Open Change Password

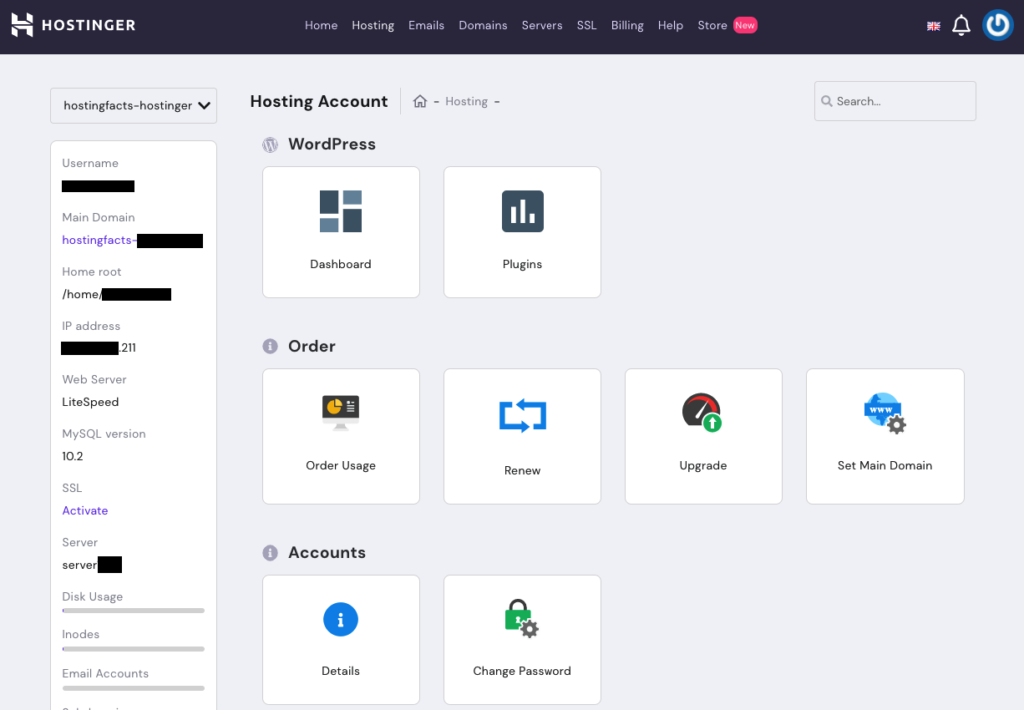tap(521, 639)
